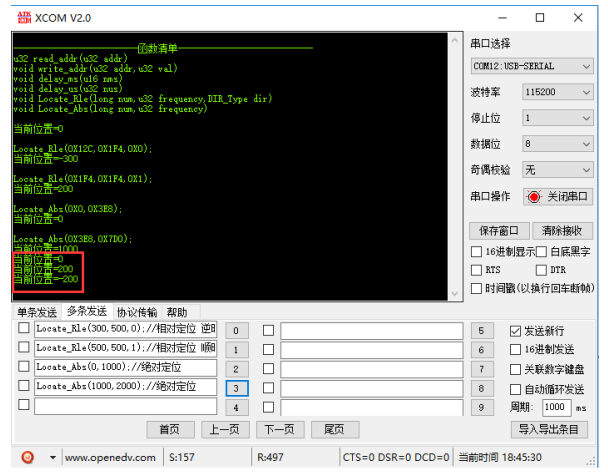Click the S:157 sent counter
The image size is (608, 475).
point(182,458)
